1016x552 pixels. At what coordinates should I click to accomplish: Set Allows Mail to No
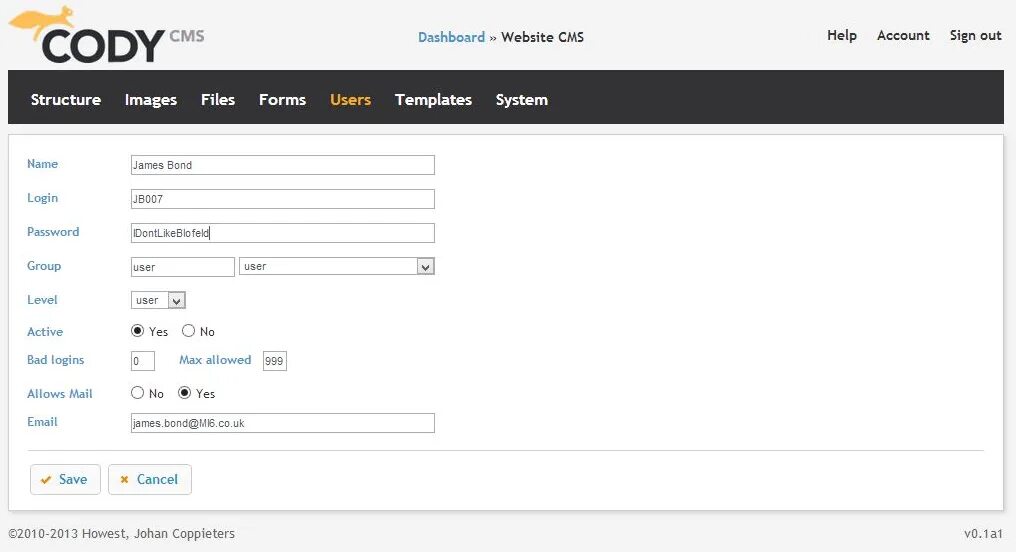point(137,393)
